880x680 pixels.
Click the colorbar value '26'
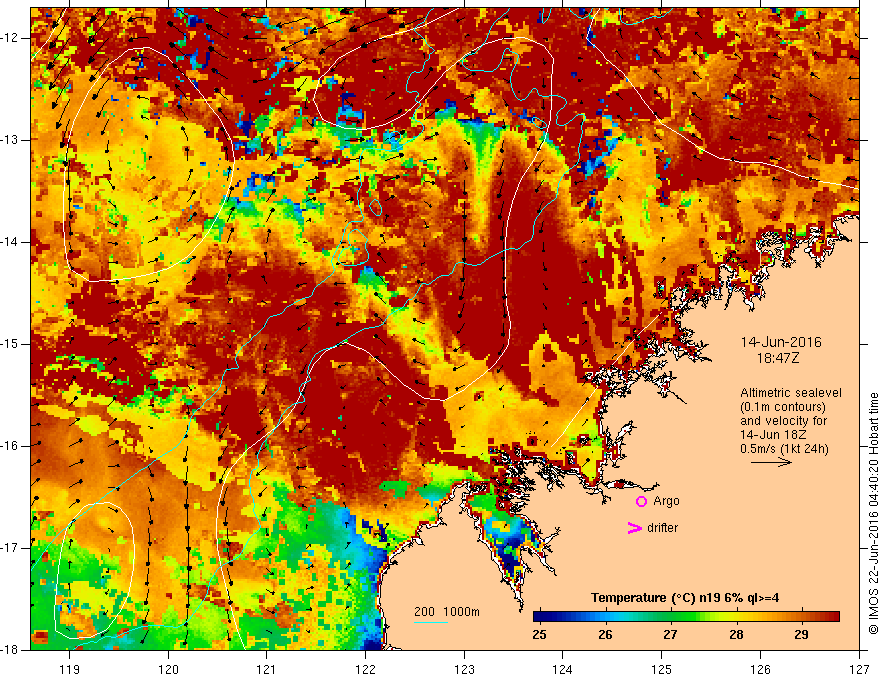(x=605, y=635)
